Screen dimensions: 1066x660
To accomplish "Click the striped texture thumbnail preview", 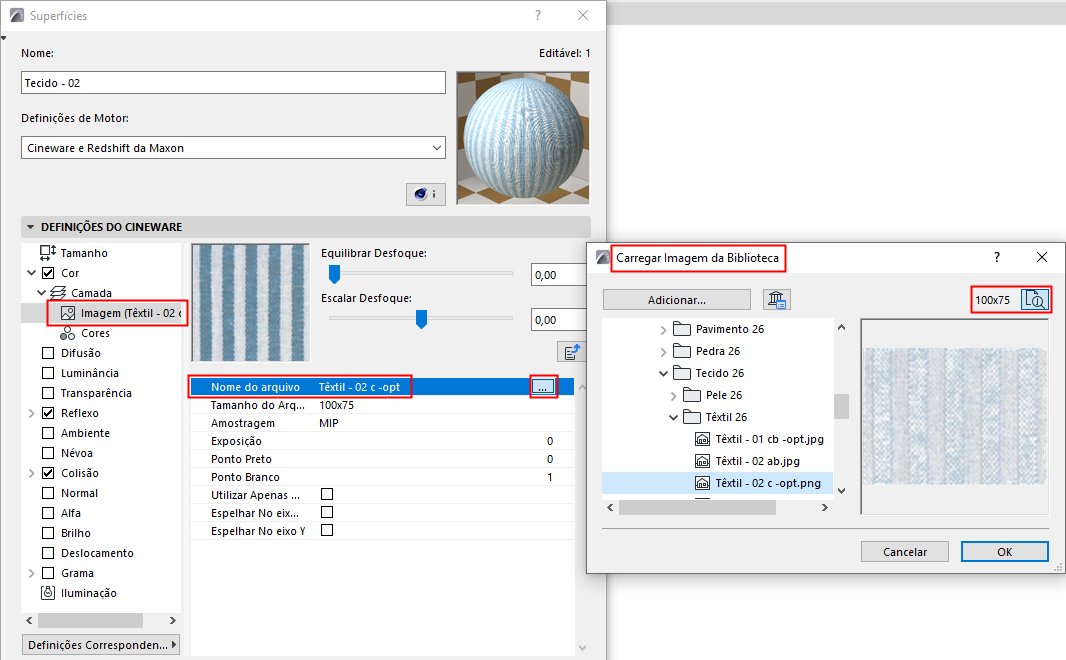I will point(250,302).
